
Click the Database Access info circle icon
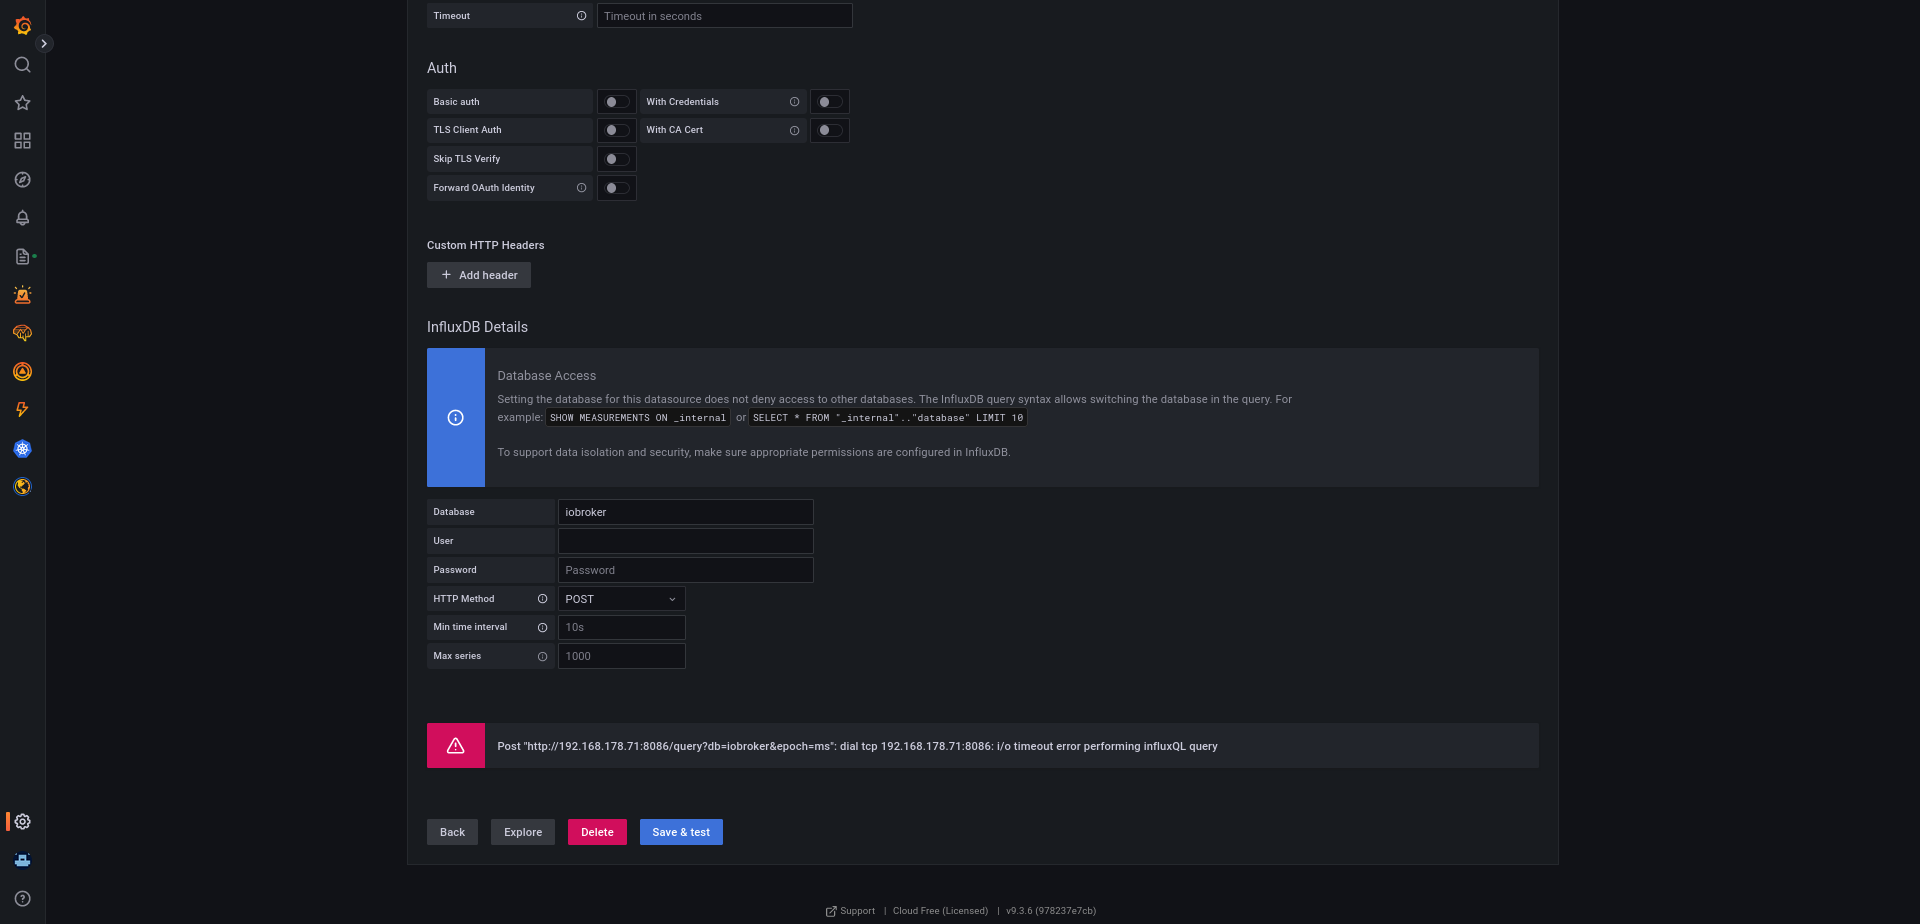point(455,418)
